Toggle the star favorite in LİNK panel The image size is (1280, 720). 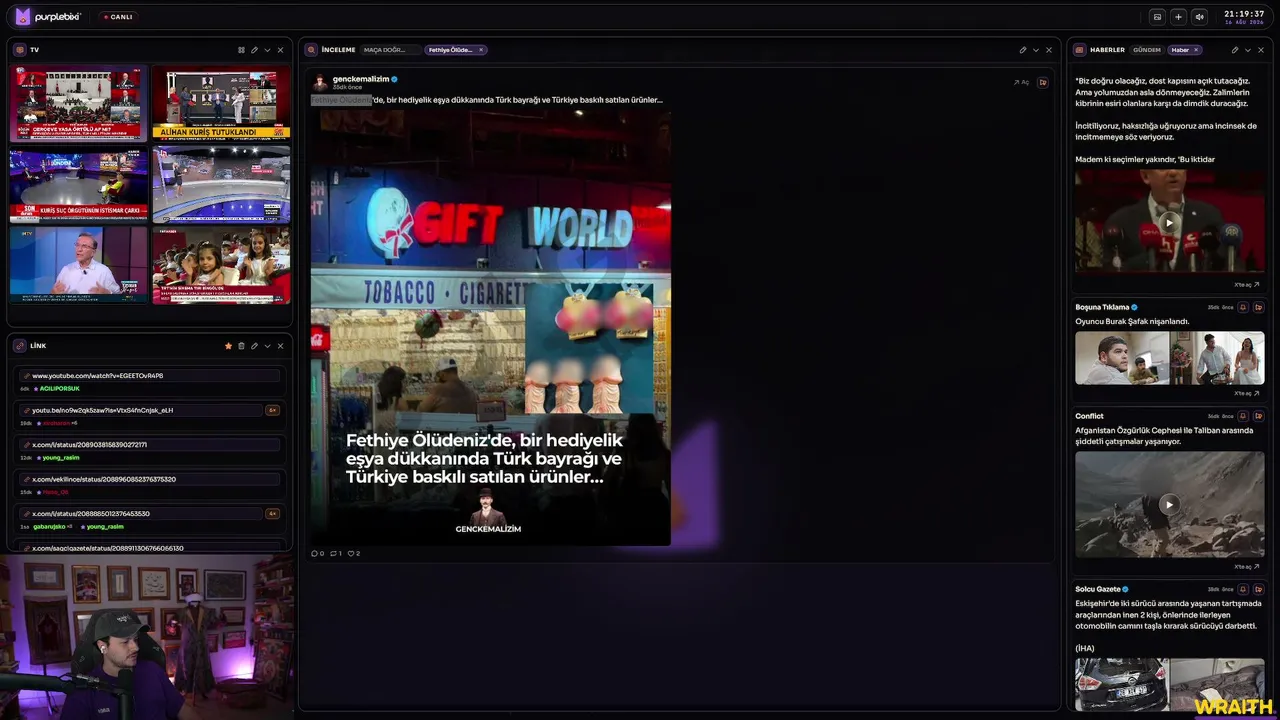[228, 346]
